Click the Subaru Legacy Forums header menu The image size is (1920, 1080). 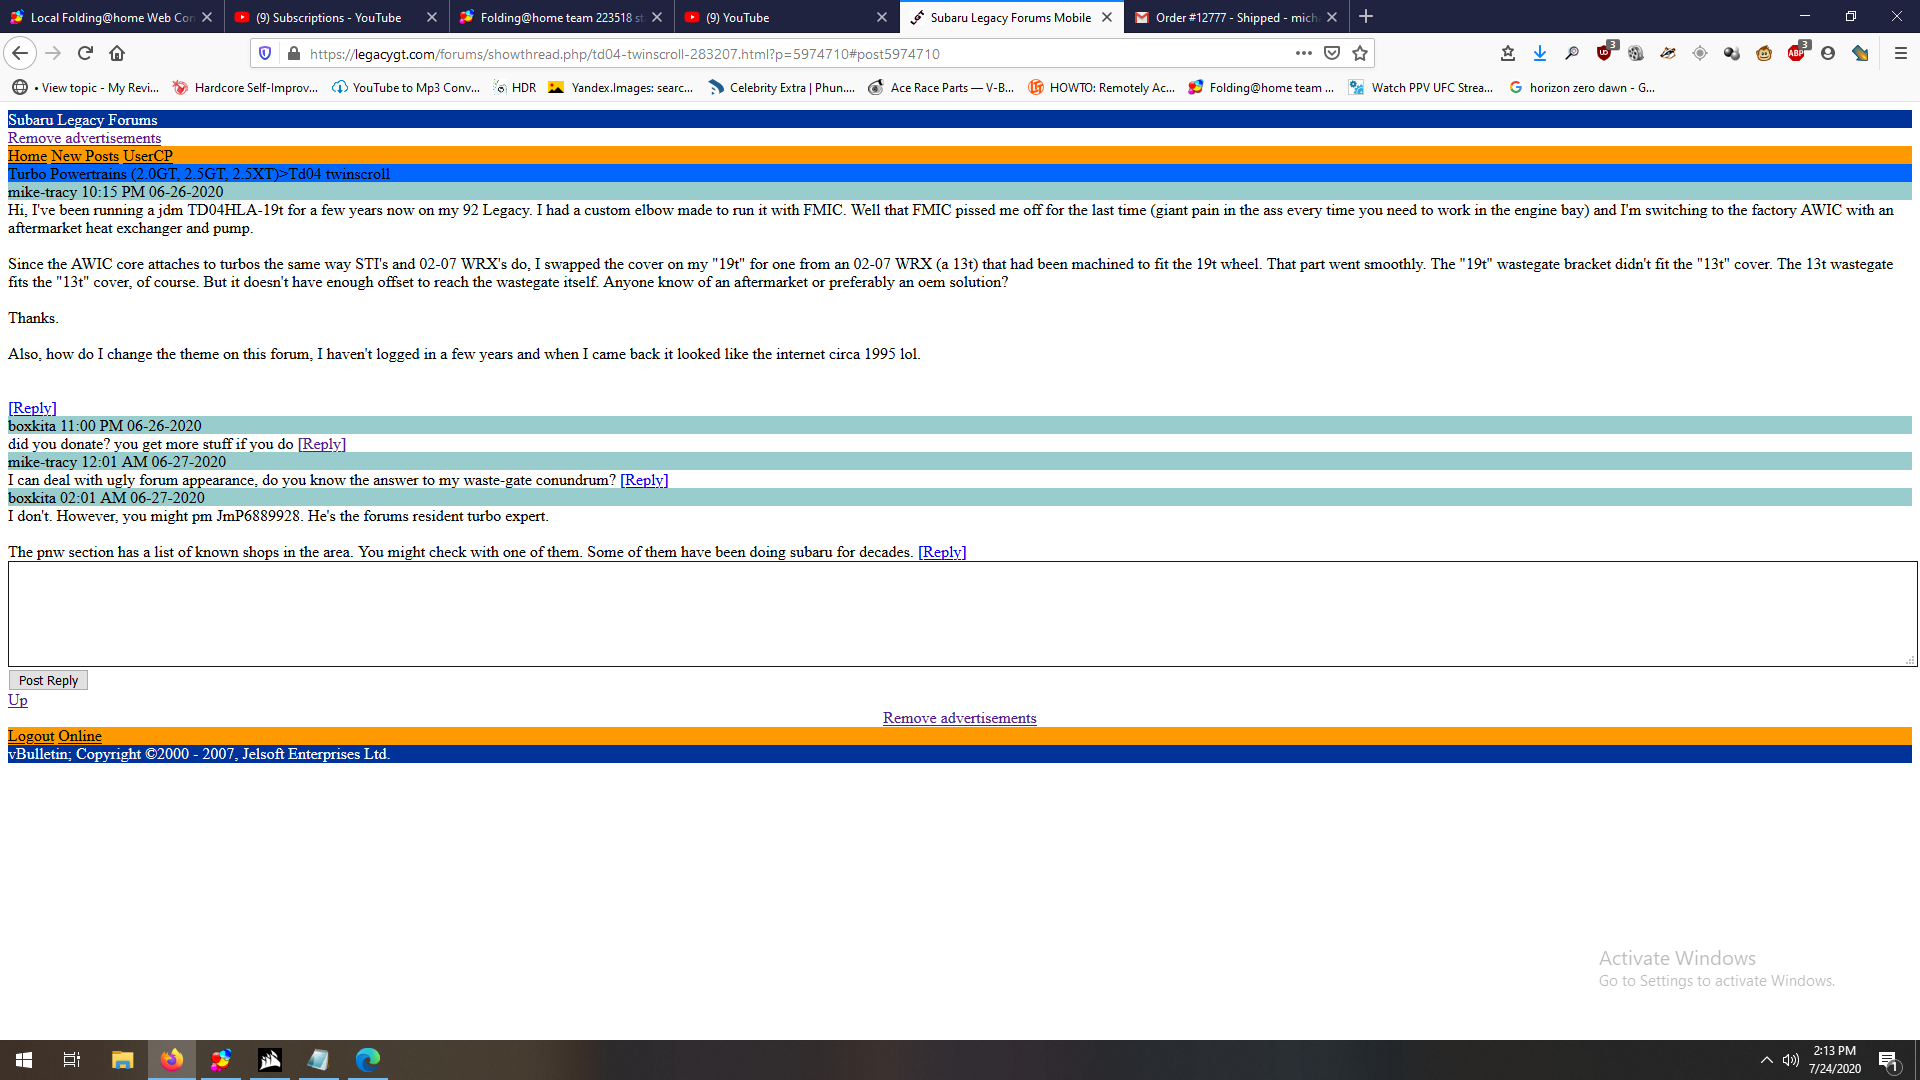tap(82, 120)
